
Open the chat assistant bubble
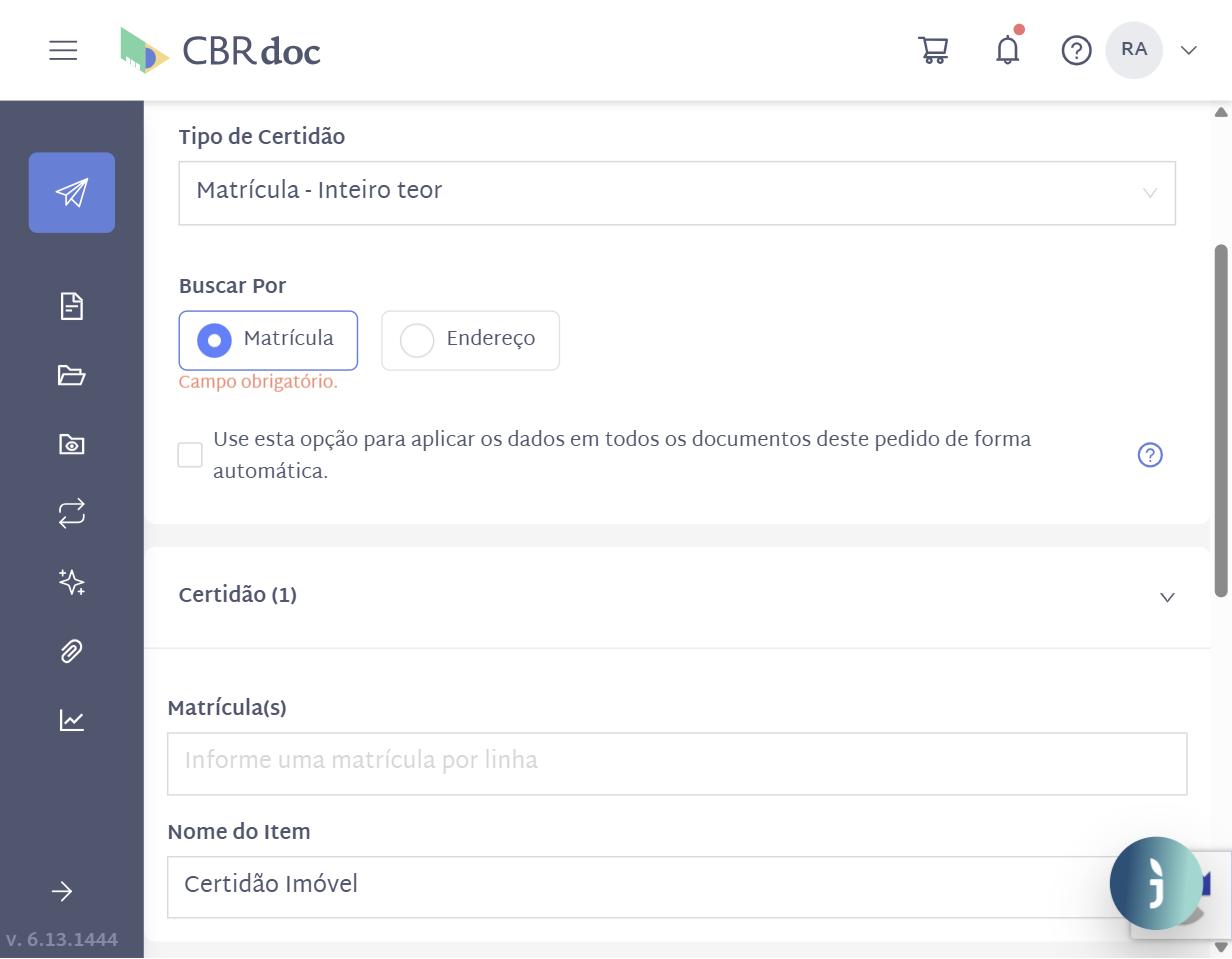pos(1156,883)
